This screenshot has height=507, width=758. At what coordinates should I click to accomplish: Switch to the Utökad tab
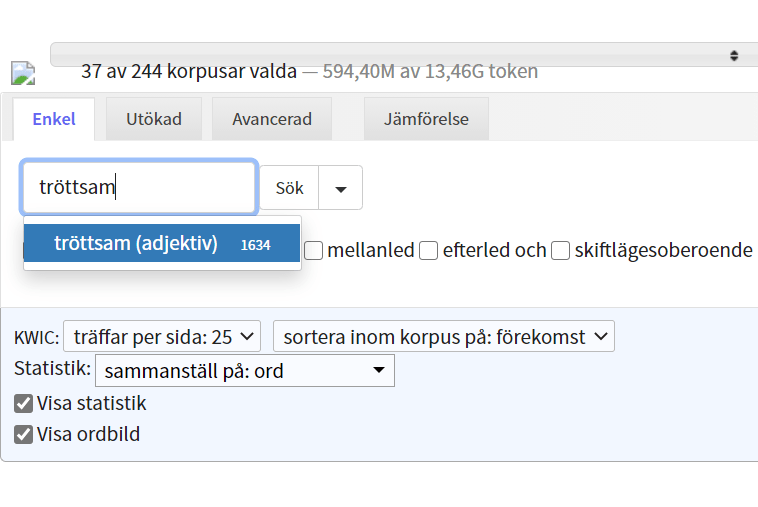coord(154,119)
